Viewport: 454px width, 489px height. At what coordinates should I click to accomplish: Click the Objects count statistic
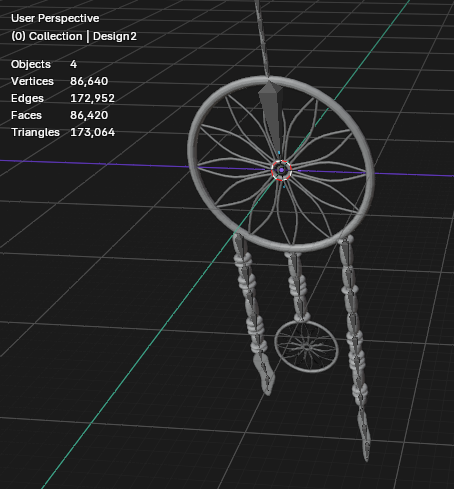(x=44, y=64)
